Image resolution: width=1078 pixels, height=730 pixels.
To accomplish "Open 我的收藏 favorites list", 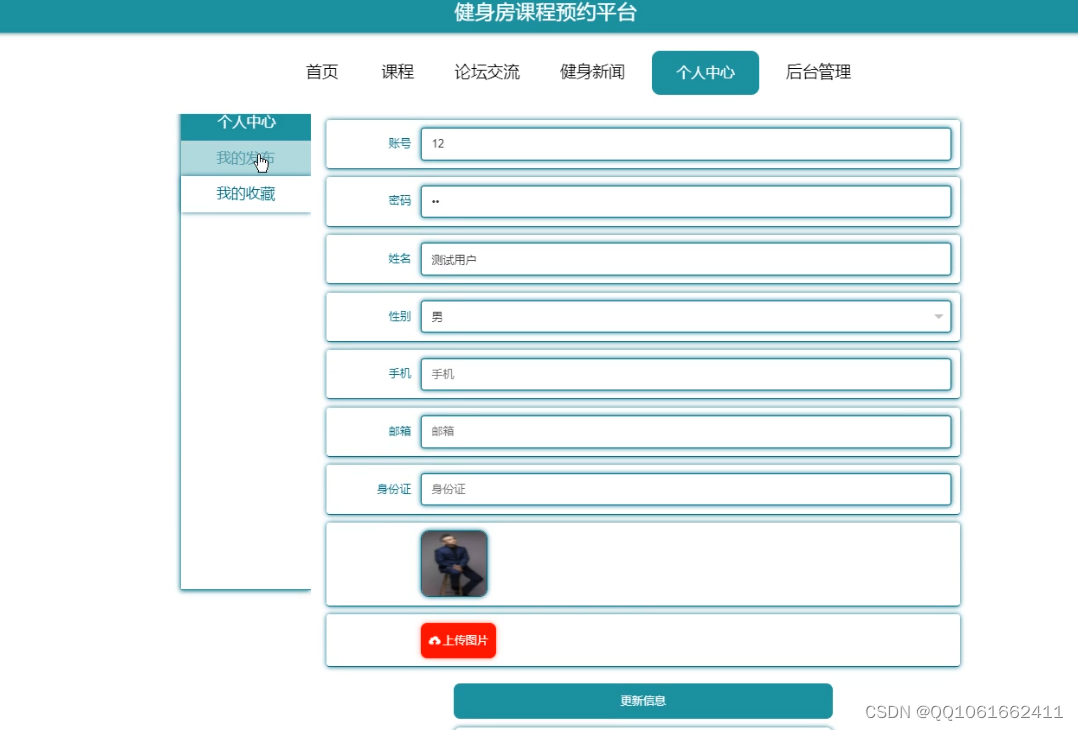I will (x=244, y=193).
